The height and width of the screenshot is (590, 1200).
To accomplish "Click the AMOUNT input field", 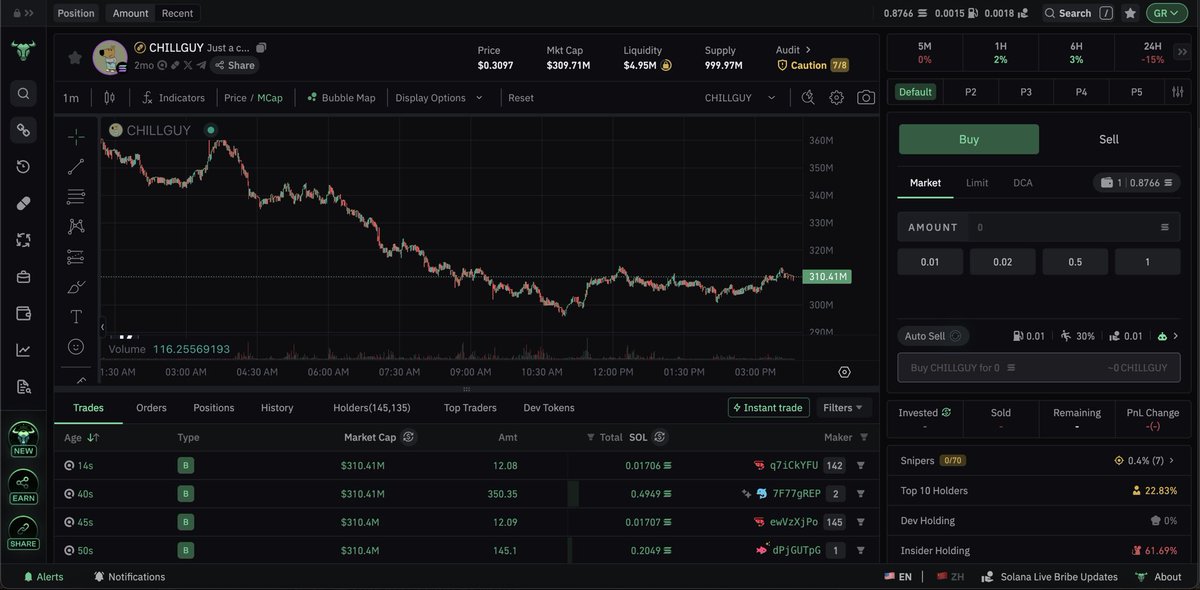I will tap(1038, 227).
